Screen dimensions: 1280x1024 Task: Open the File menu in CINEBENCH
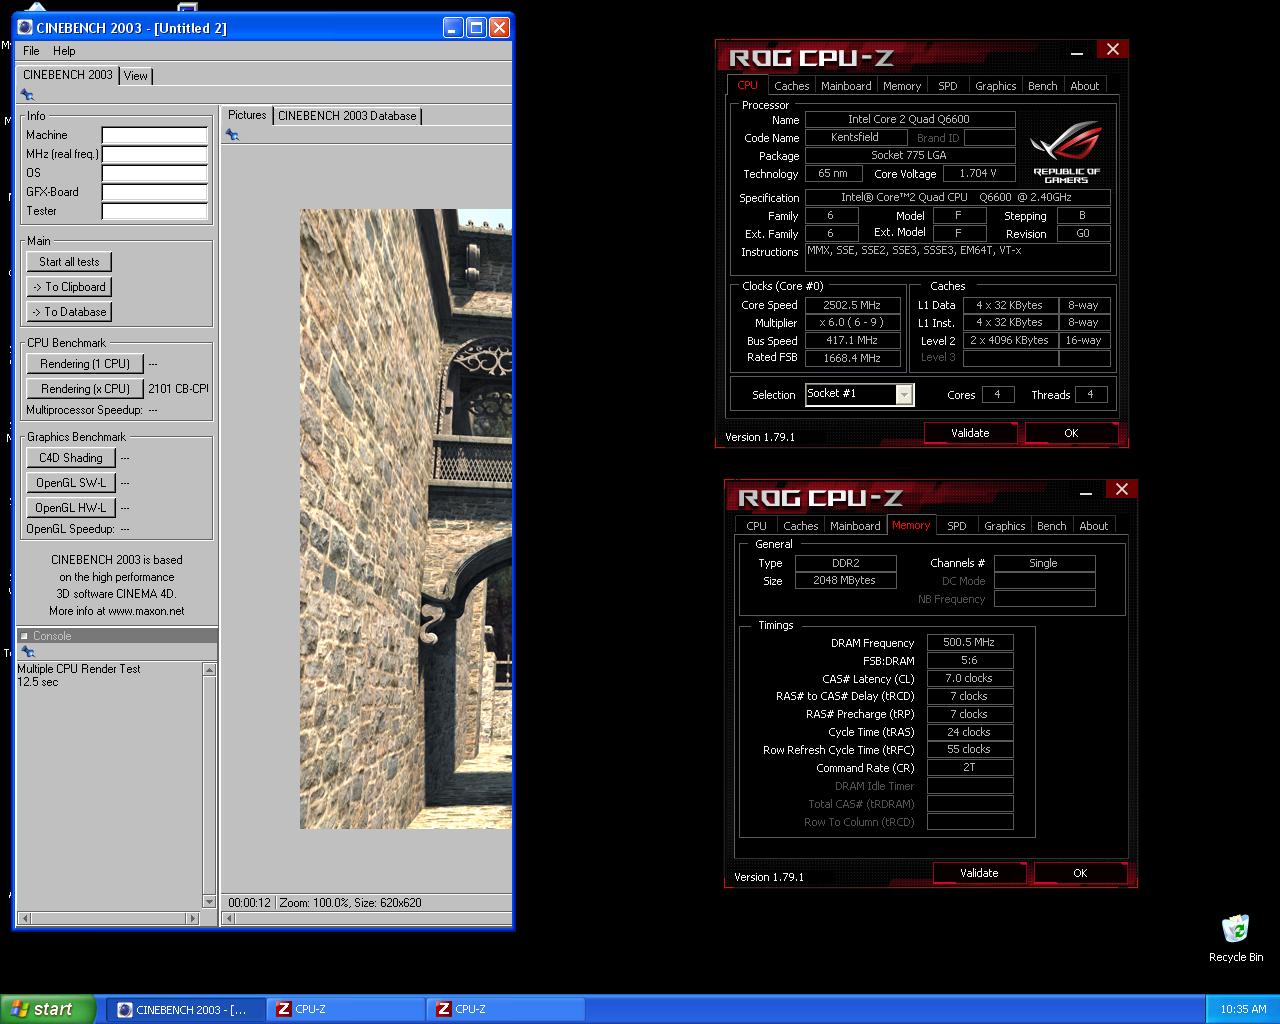point(31,51)
